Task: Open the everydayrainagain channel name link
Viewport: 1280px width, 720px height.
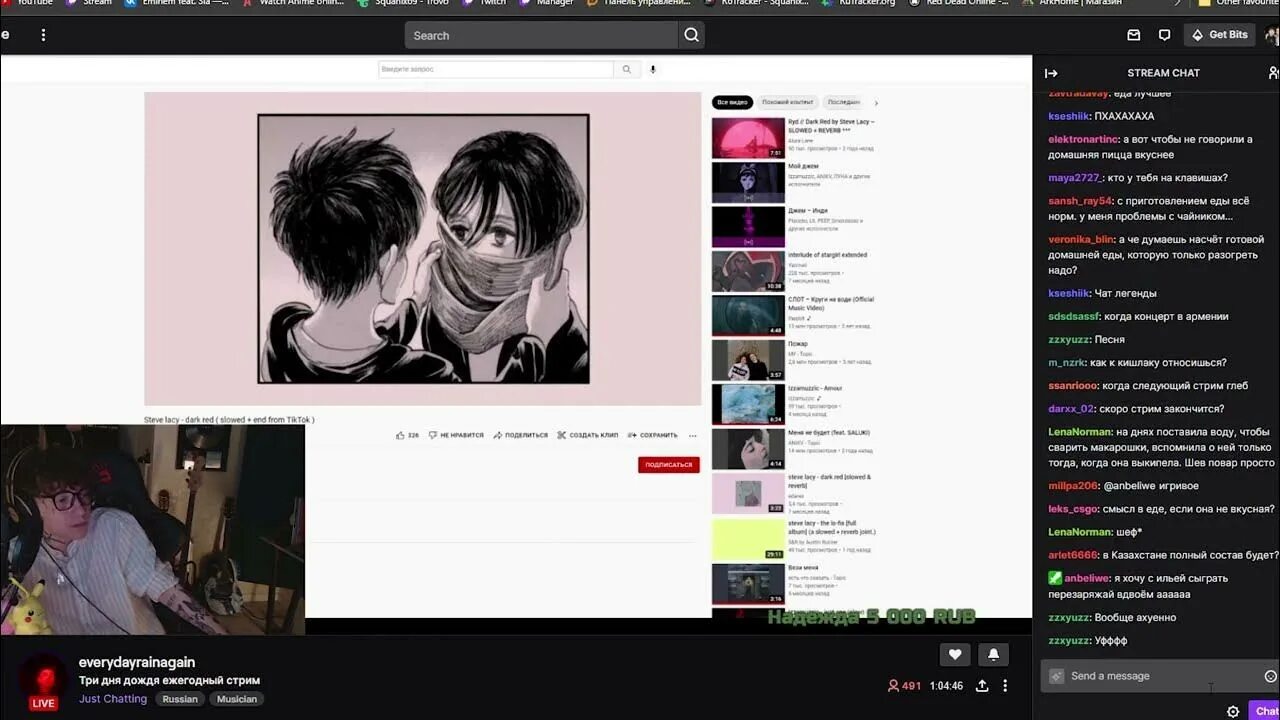Action: 137,662
